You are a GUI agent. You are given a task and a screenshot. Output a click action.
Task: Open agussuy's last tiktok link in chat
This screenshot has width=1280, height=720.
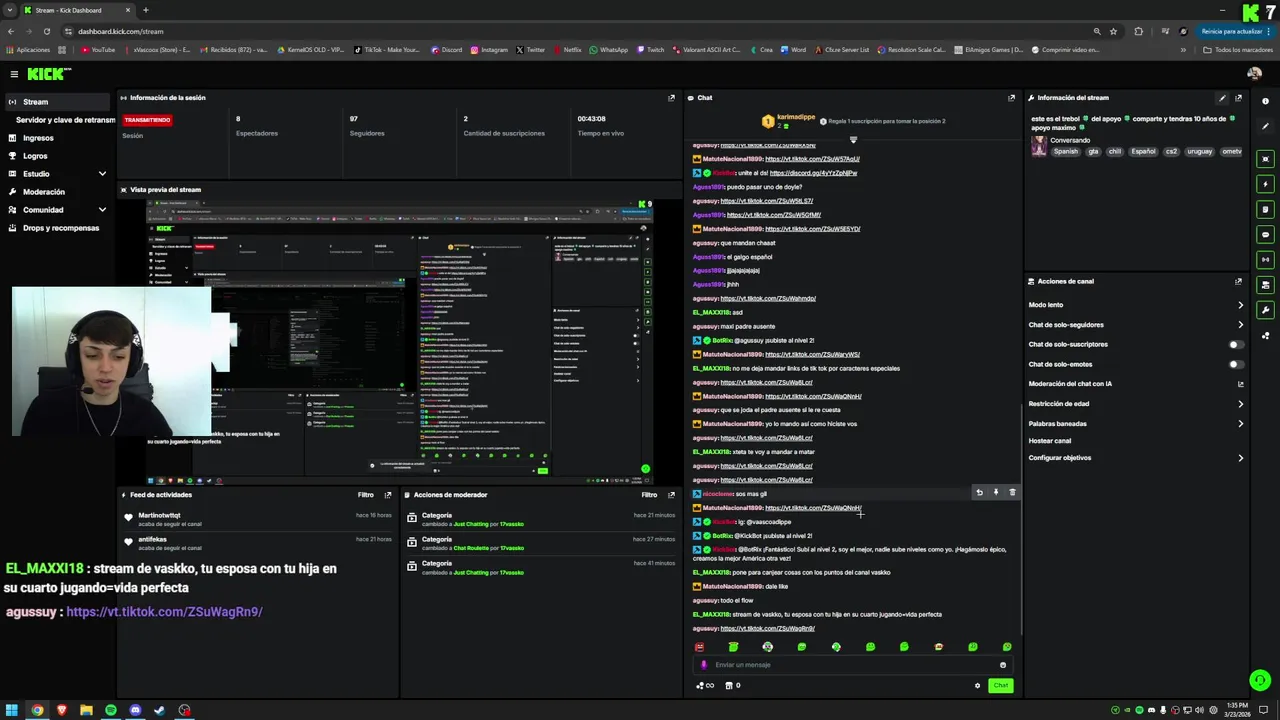[x=767, y=629]
